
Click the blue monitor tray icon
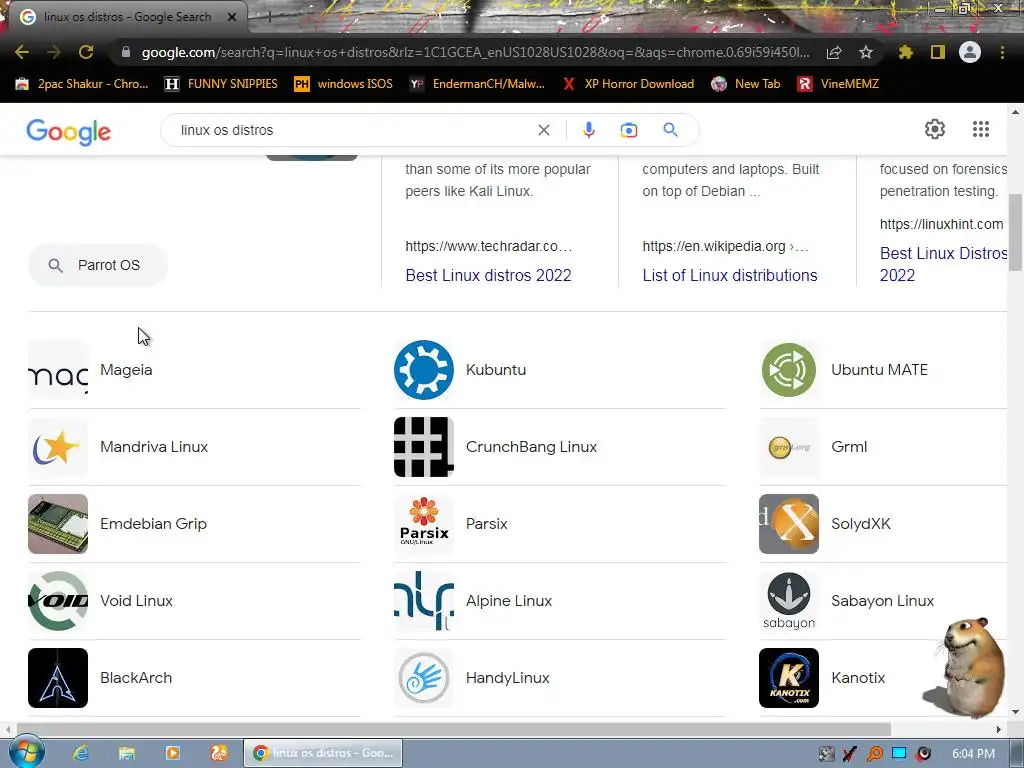(899, 753)
